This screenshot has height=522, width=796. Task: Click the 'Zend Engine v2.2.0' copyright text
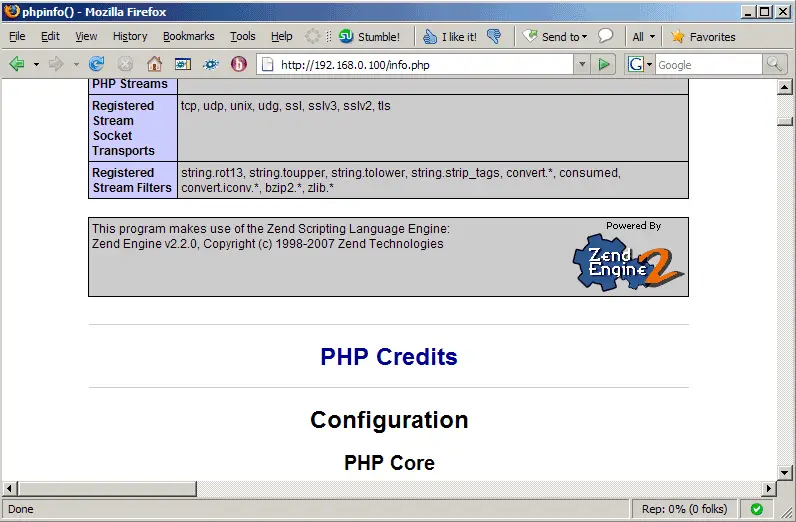click(x=268, y=244)
